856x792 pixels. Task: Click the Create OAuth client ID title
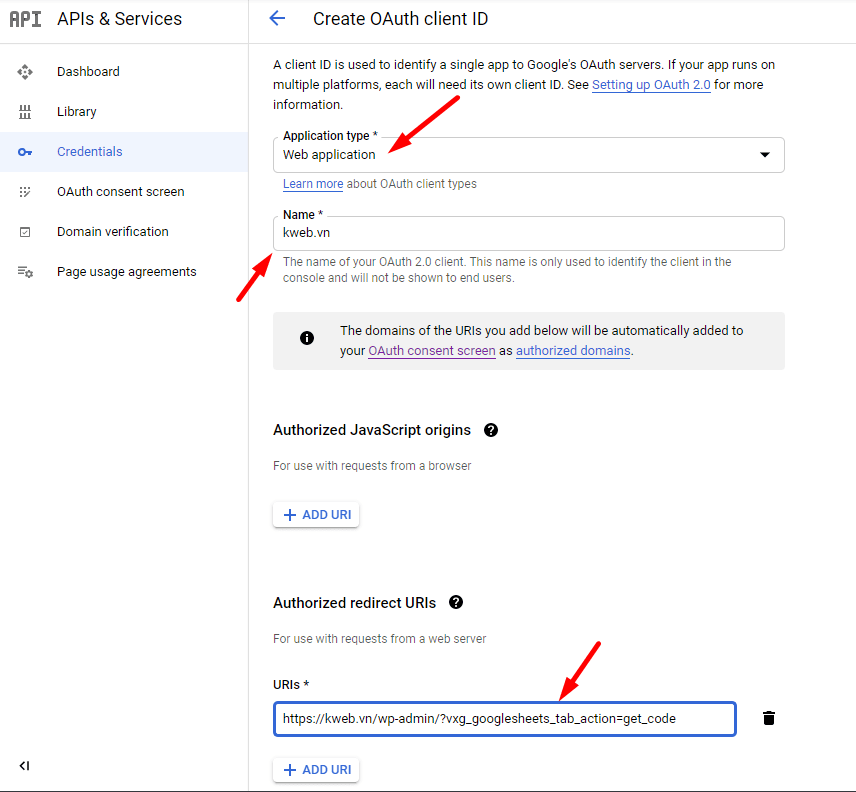coord(400,19)
